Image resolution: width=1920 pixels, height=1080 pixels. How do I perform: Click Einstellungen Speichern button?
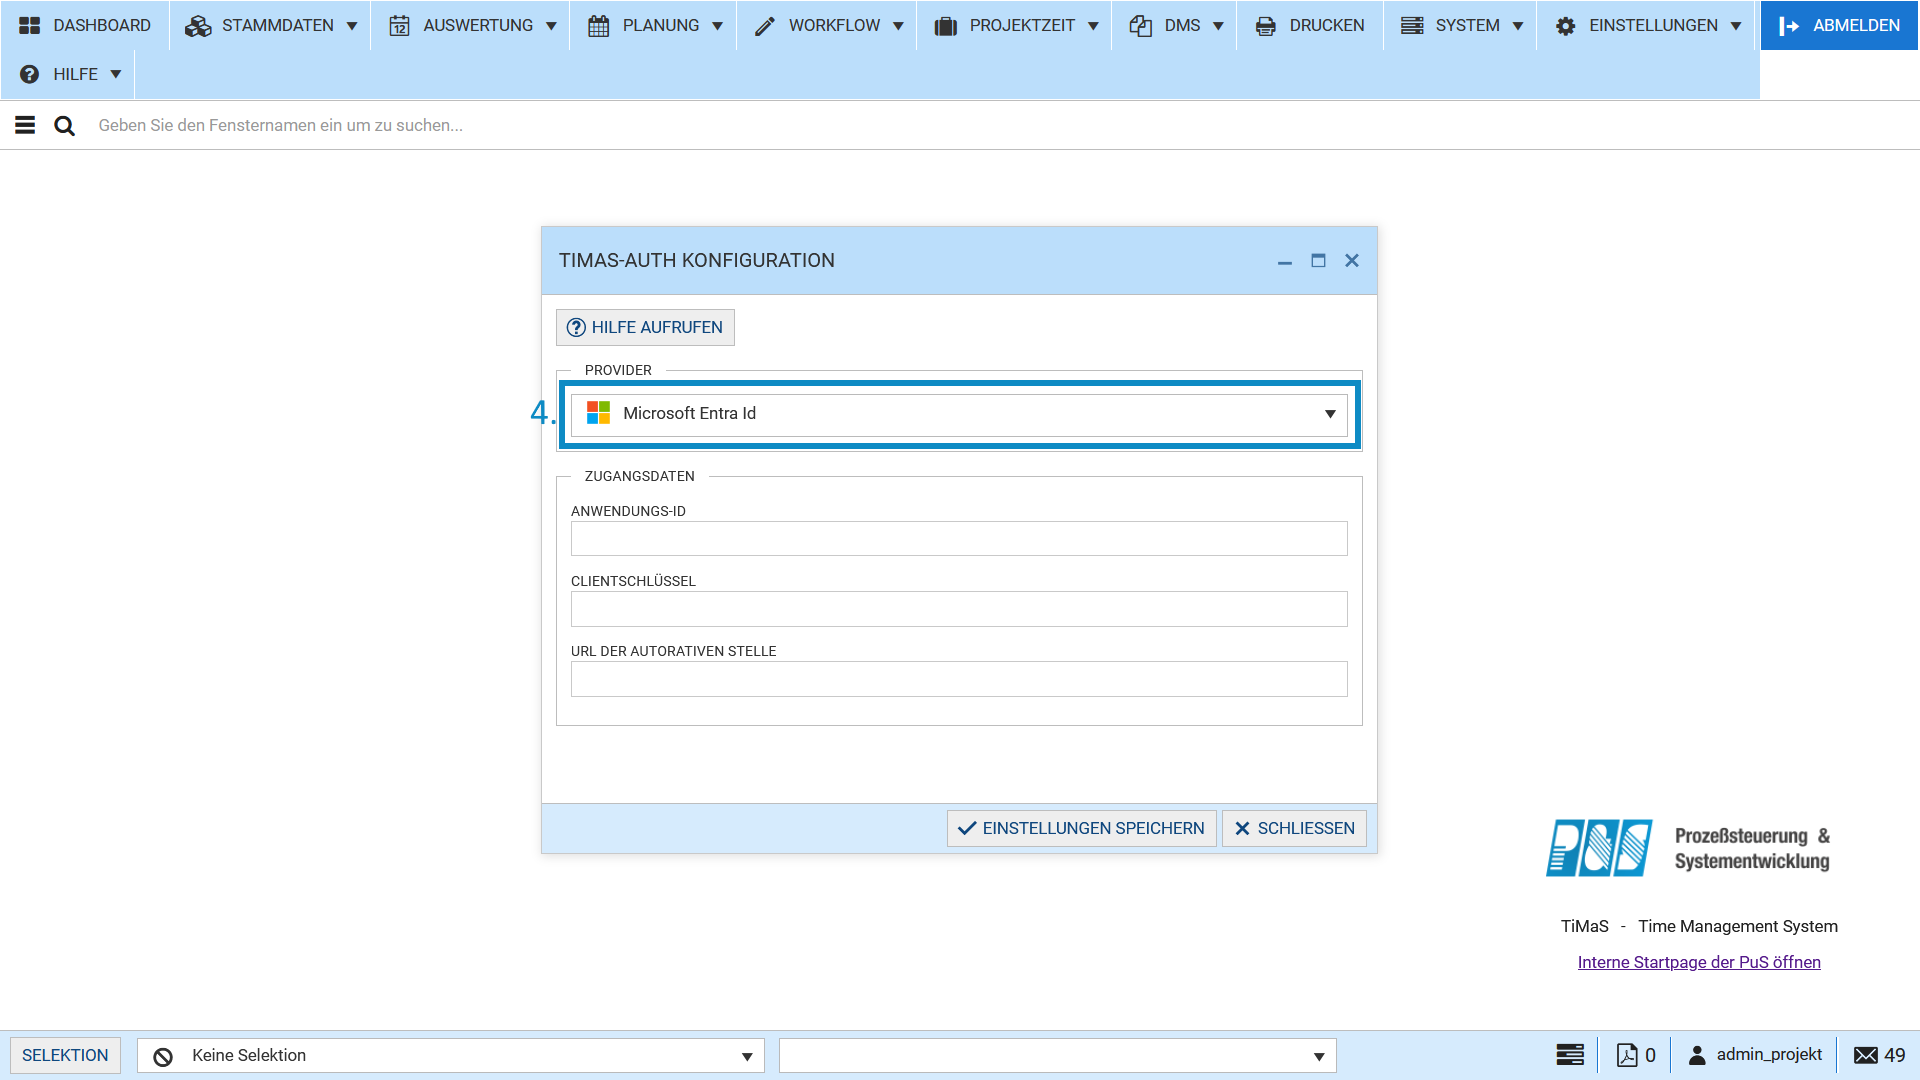pos(1081,828)
